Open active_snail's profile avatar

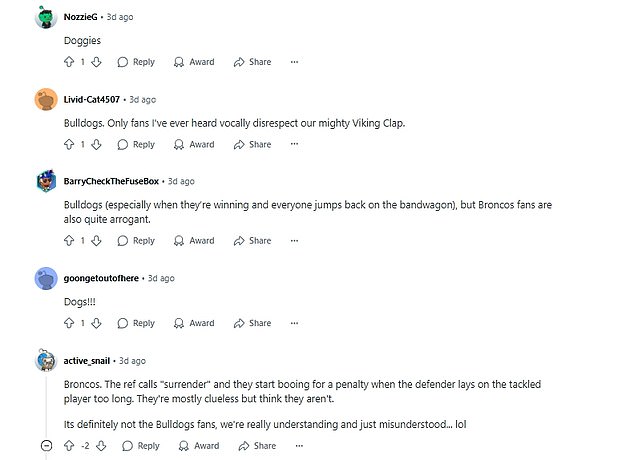tap(46, 360)
